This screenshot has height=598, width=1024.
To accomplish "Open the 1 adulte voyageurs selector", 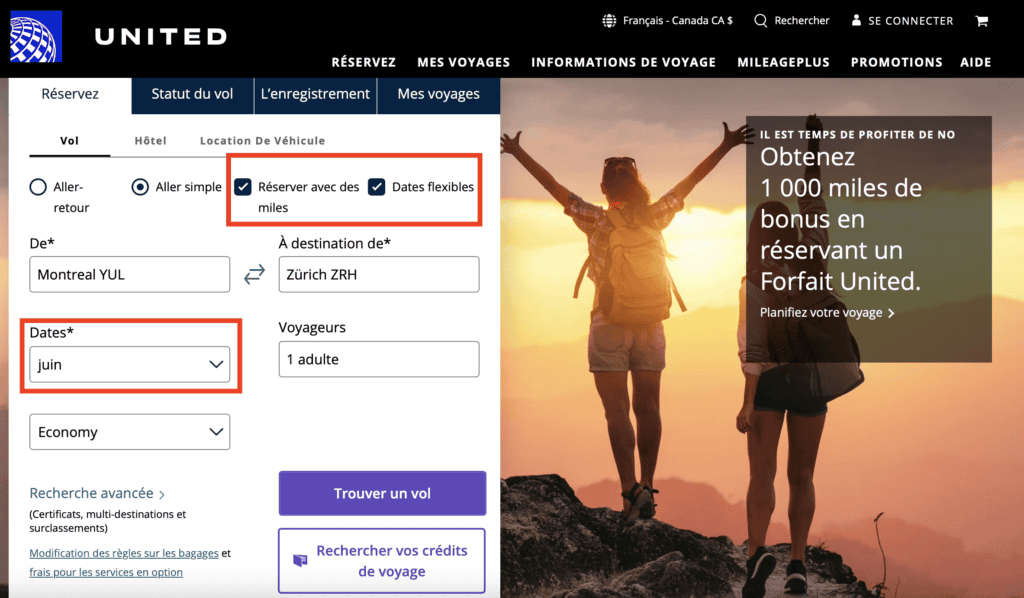I will pos(378,359).
